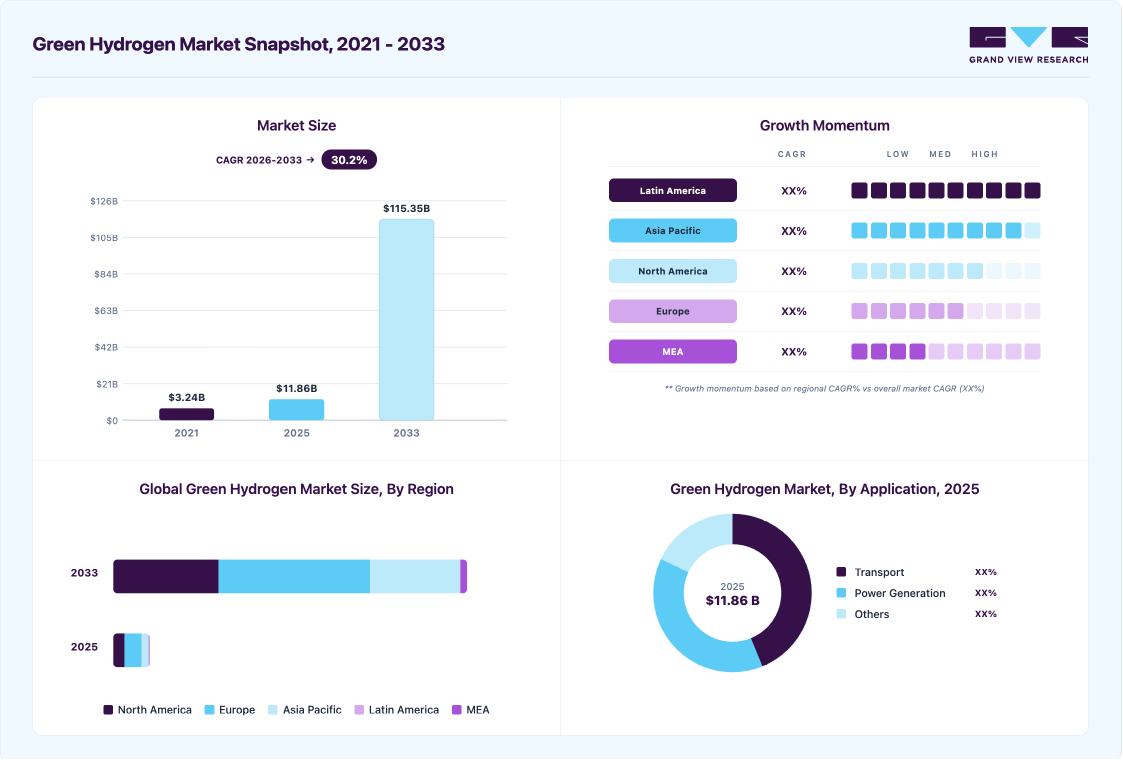Click the Europe XX% CAGR value

(794, 311)
